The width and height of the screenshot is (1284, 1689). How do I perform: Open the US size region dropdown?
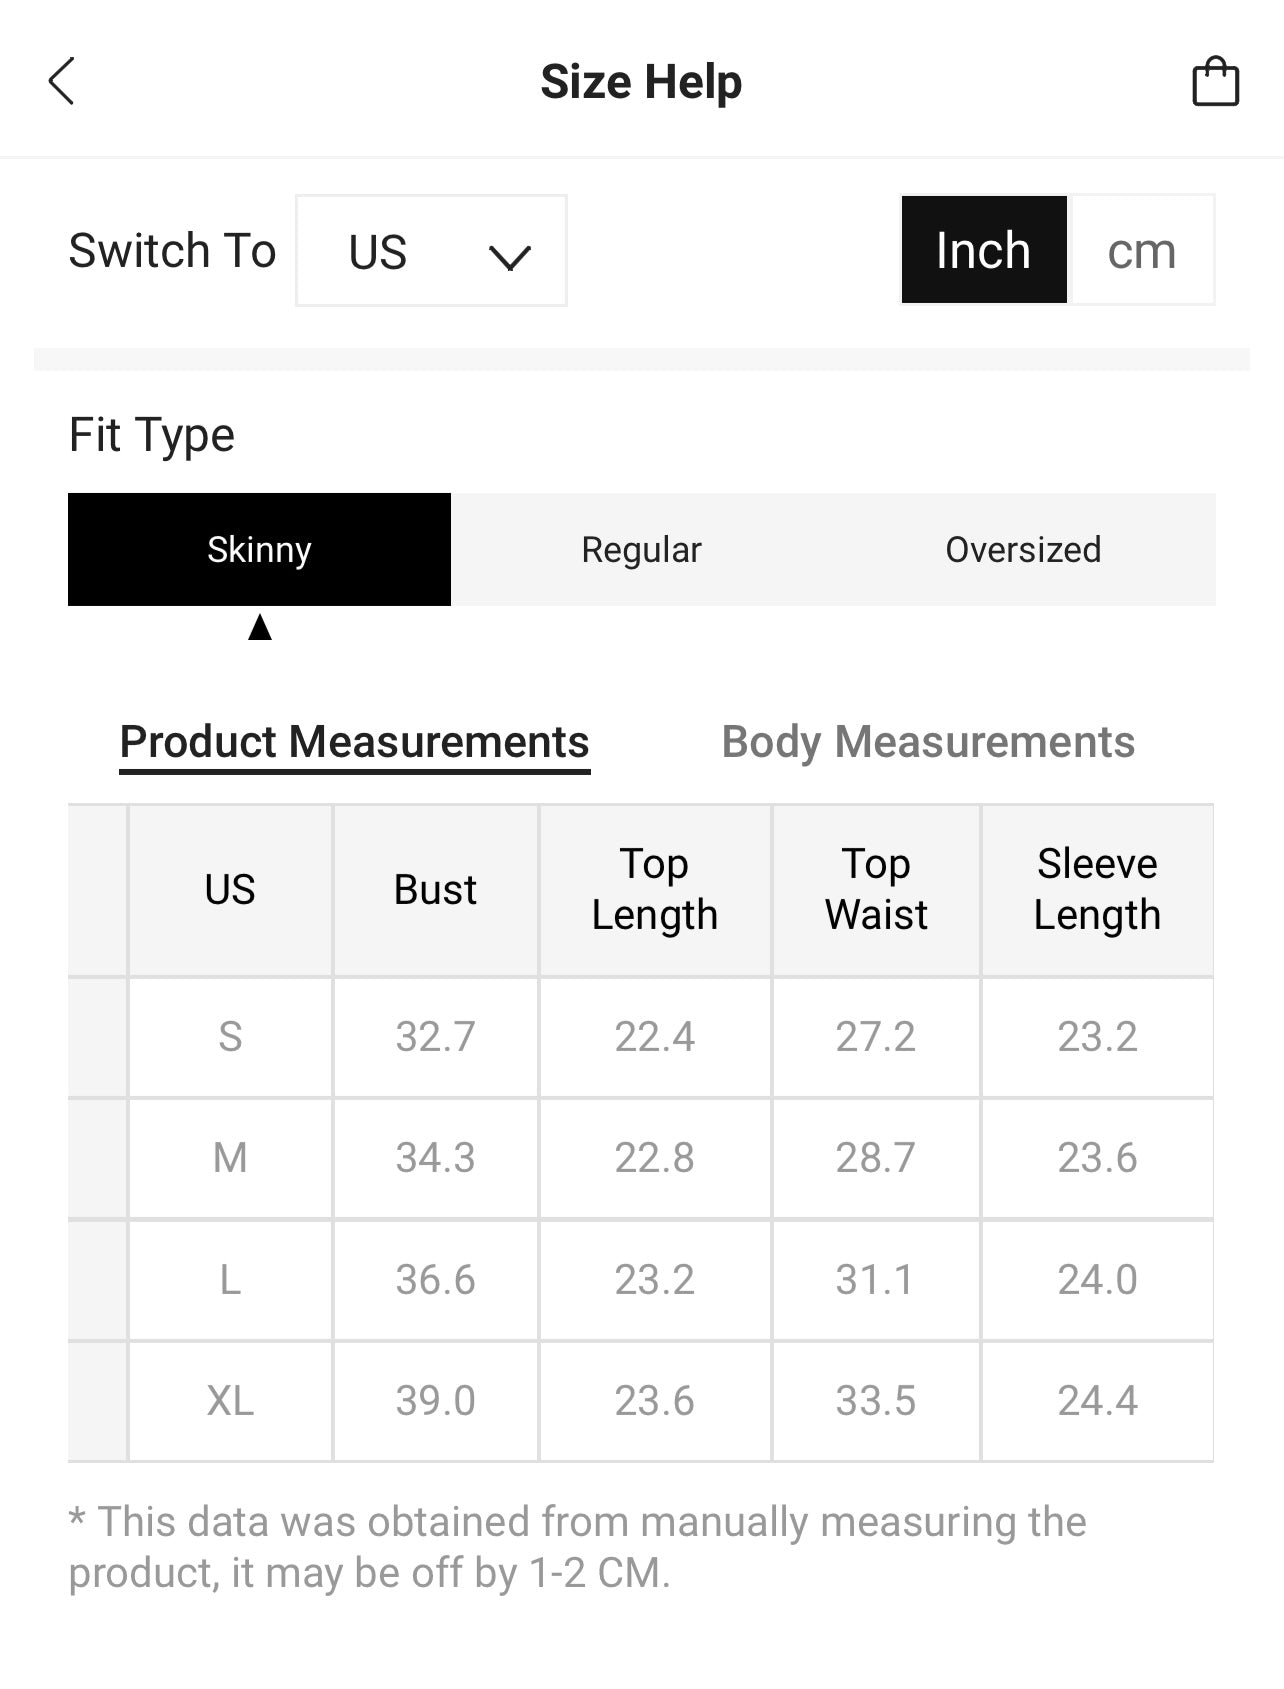[x=430, y=251]
